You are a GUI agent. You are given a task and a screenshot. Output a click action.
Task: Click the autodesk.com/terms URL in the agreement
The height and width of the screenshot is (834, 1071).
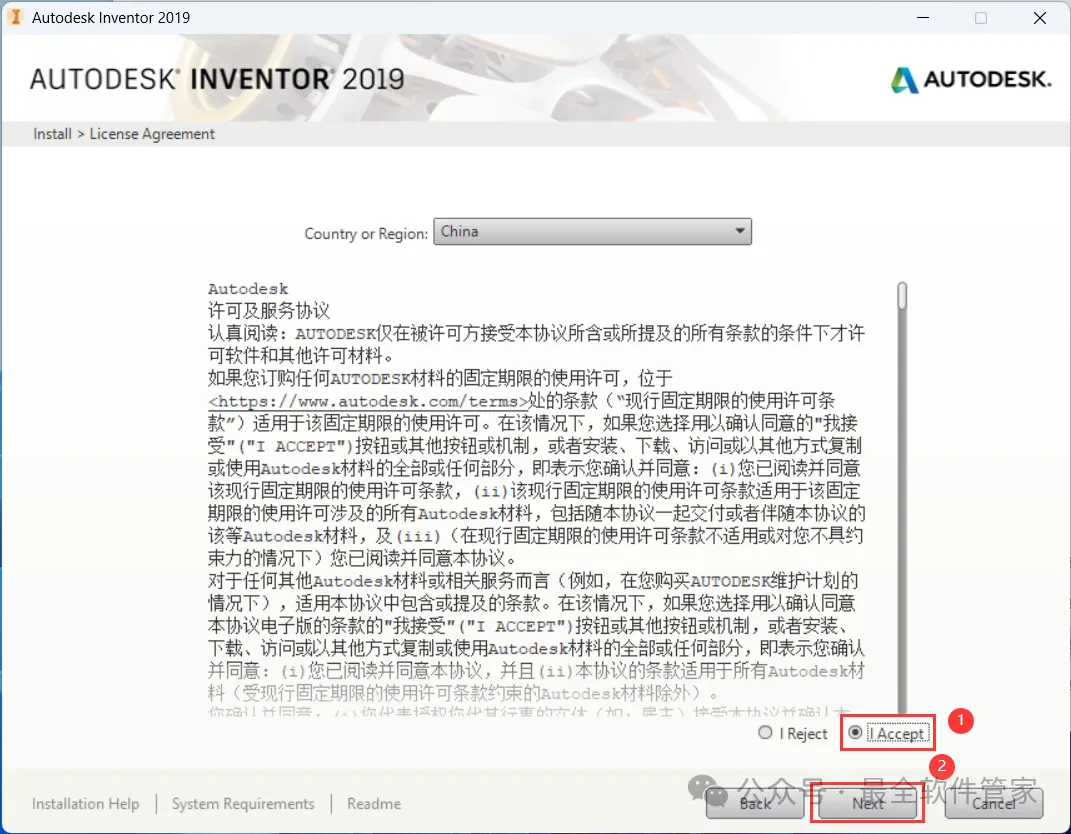pyautogui.click(x=368, y=401)
